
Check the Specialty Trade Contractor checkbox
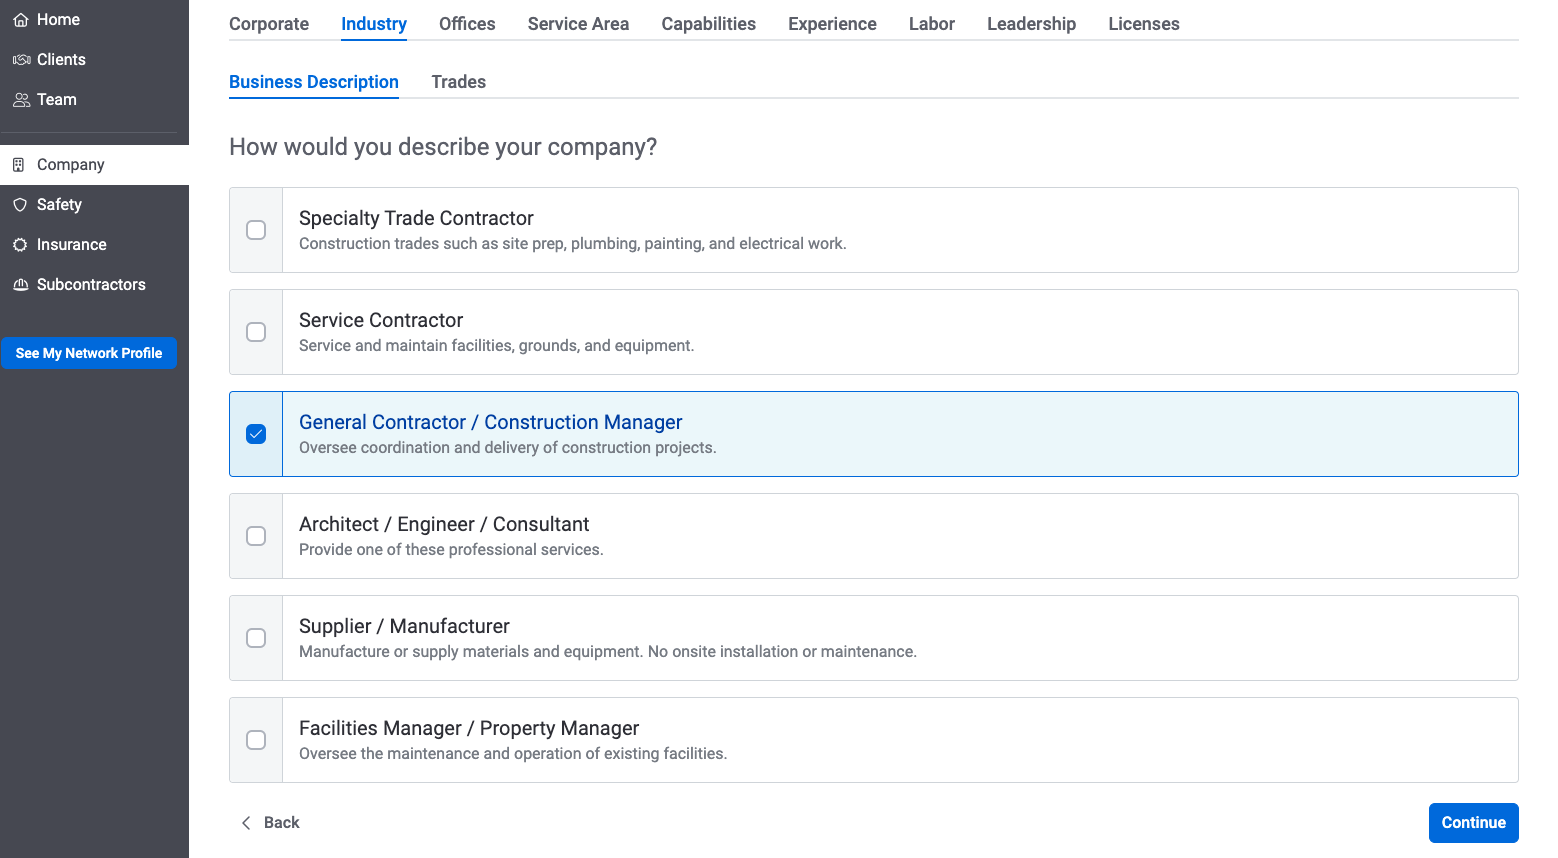tap(256, 230)
